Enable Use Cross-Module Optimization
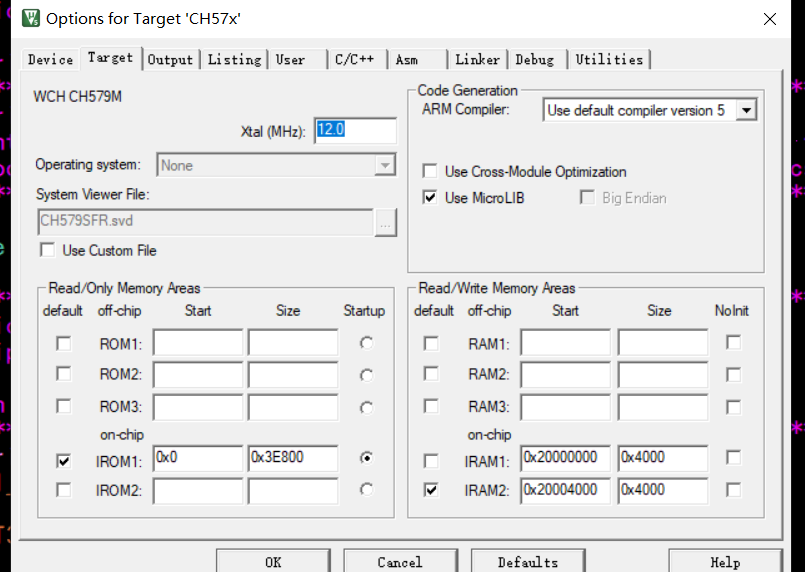 (430, 171)
